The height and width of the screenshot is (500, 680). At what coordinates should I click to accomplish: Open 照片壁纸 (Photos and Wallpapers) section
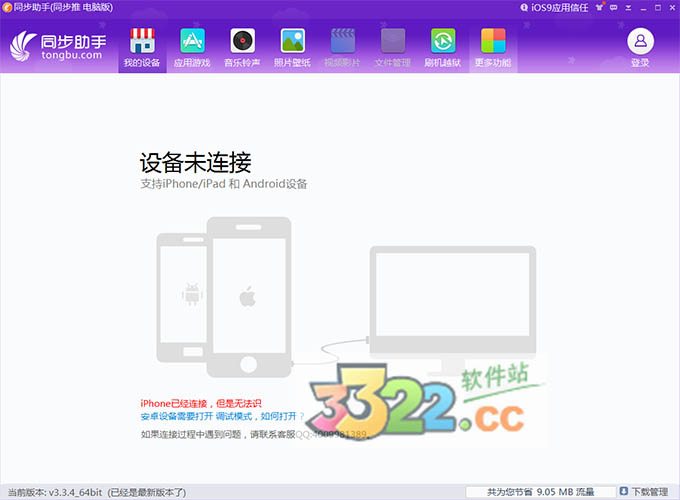(292, 47)
